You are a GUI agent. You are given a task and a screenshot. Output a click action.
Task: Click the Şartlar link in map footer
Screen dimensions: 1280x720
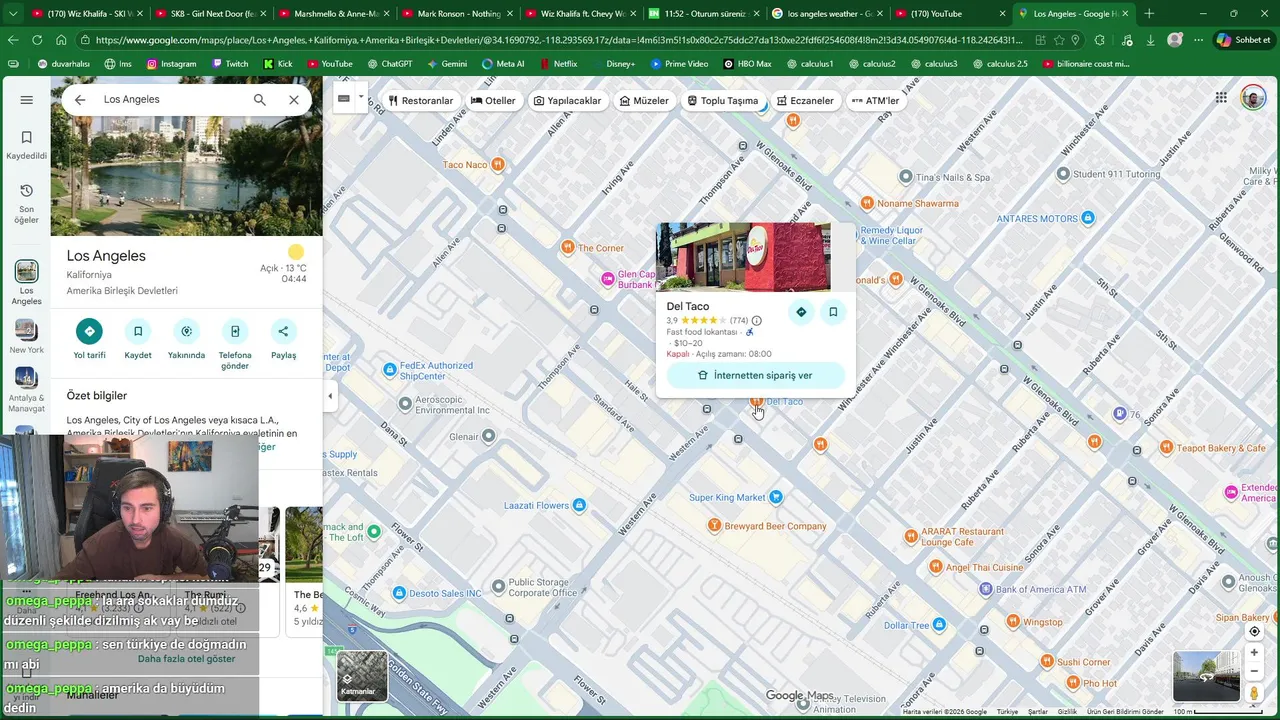1038,712
